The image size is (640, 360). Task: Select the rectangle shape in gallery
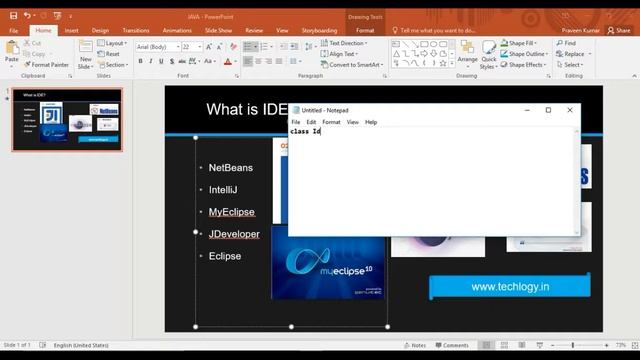424,44
